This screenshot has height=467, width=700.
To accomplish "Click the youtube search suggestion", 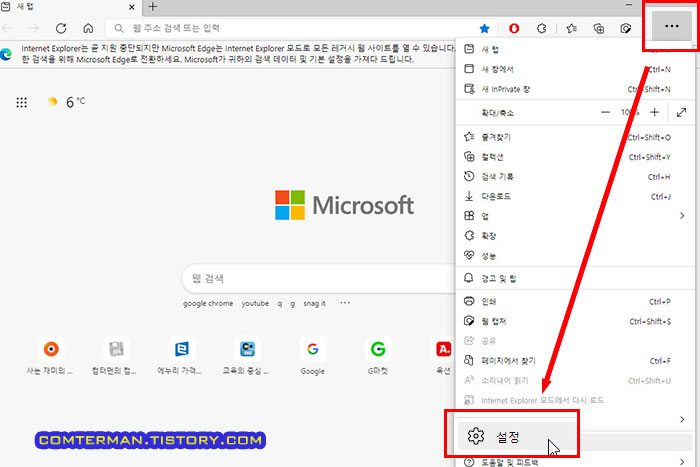I will coord(255,304).
